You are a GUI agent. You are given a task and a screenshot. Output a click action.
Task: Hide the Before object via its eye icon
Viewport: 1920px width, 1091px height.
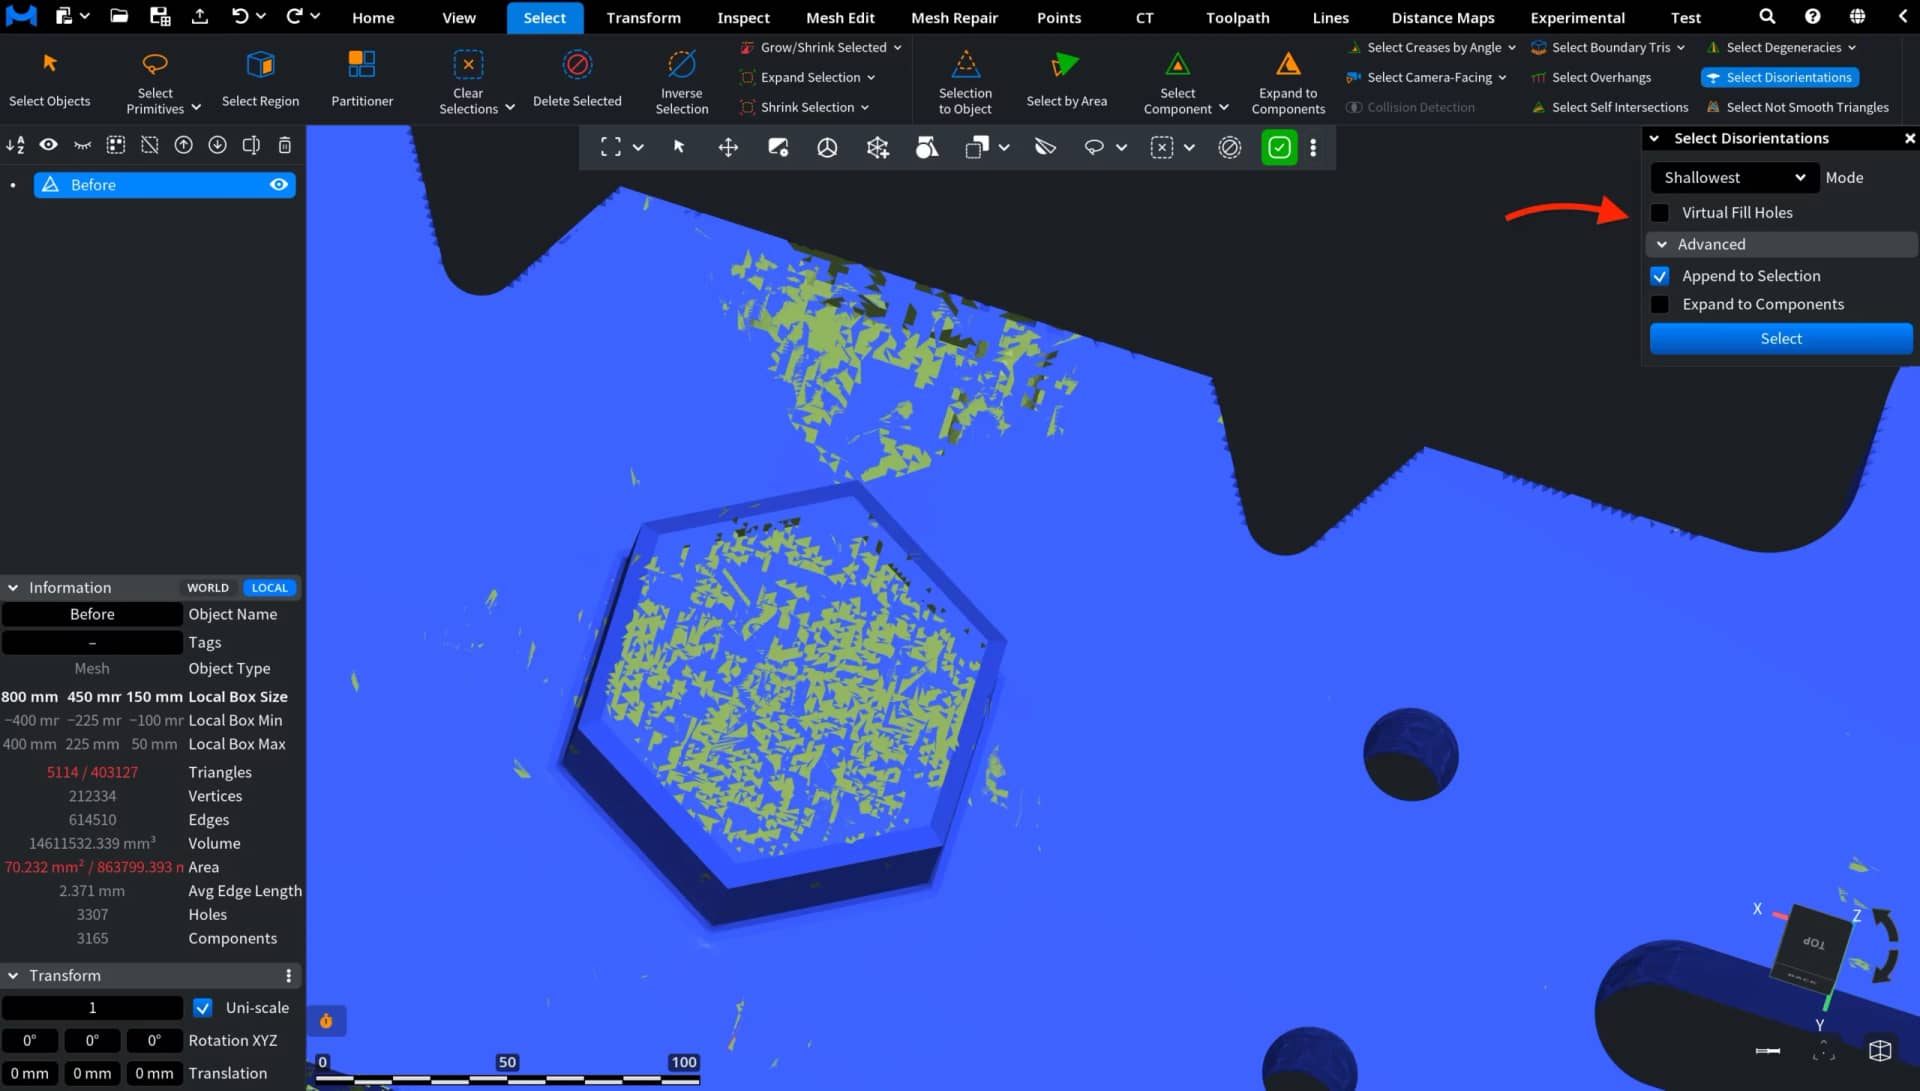[279, 185]
